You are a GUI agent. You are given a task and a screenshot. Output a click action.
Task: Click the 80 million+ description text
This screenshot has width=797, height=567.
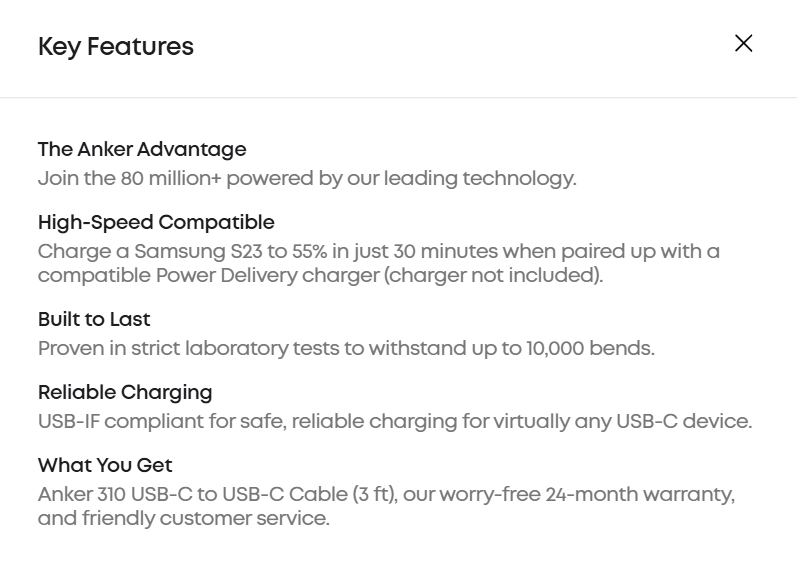307,179
